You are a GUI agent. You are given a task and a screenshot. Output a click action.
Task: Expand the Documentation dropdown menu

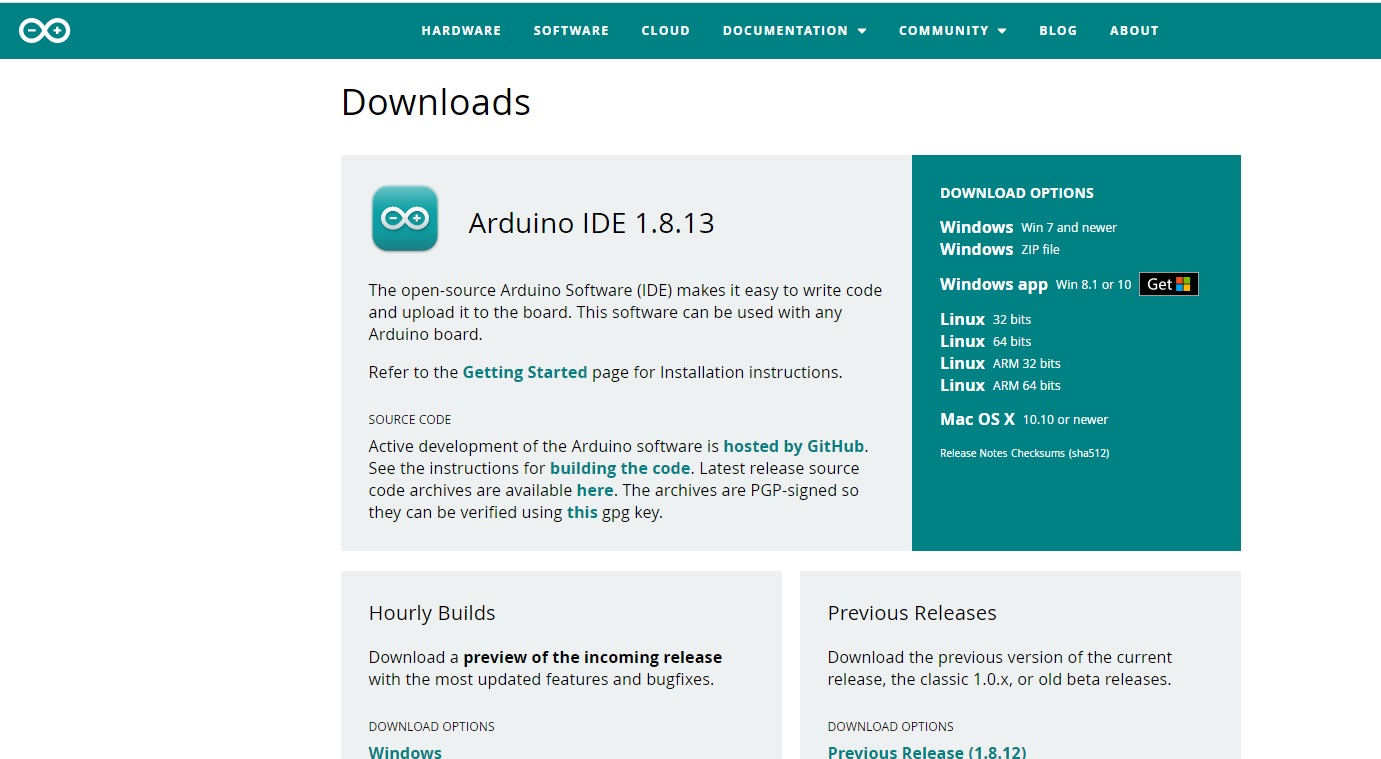795,31
